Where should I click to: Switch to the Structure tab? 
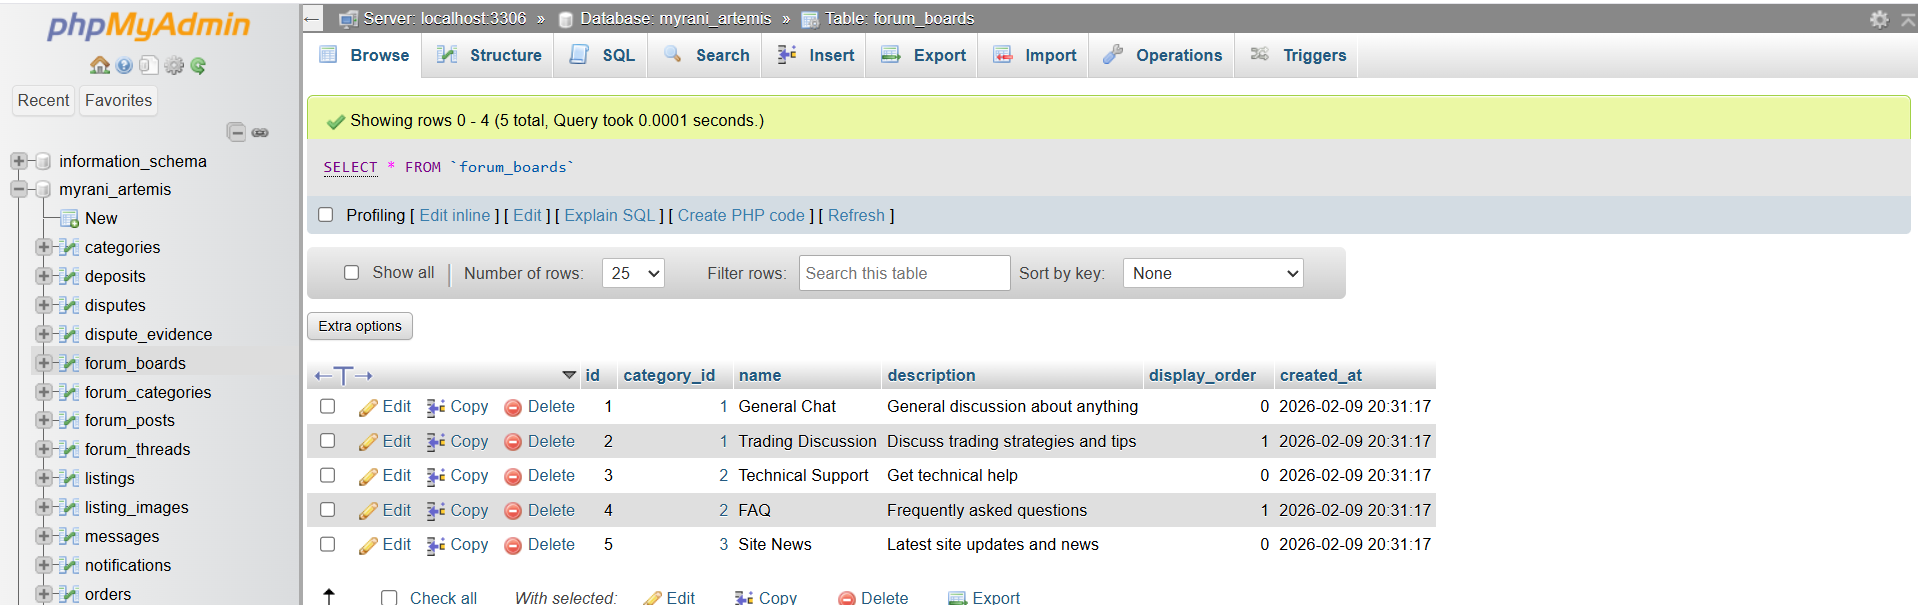[x=490, y=55]
